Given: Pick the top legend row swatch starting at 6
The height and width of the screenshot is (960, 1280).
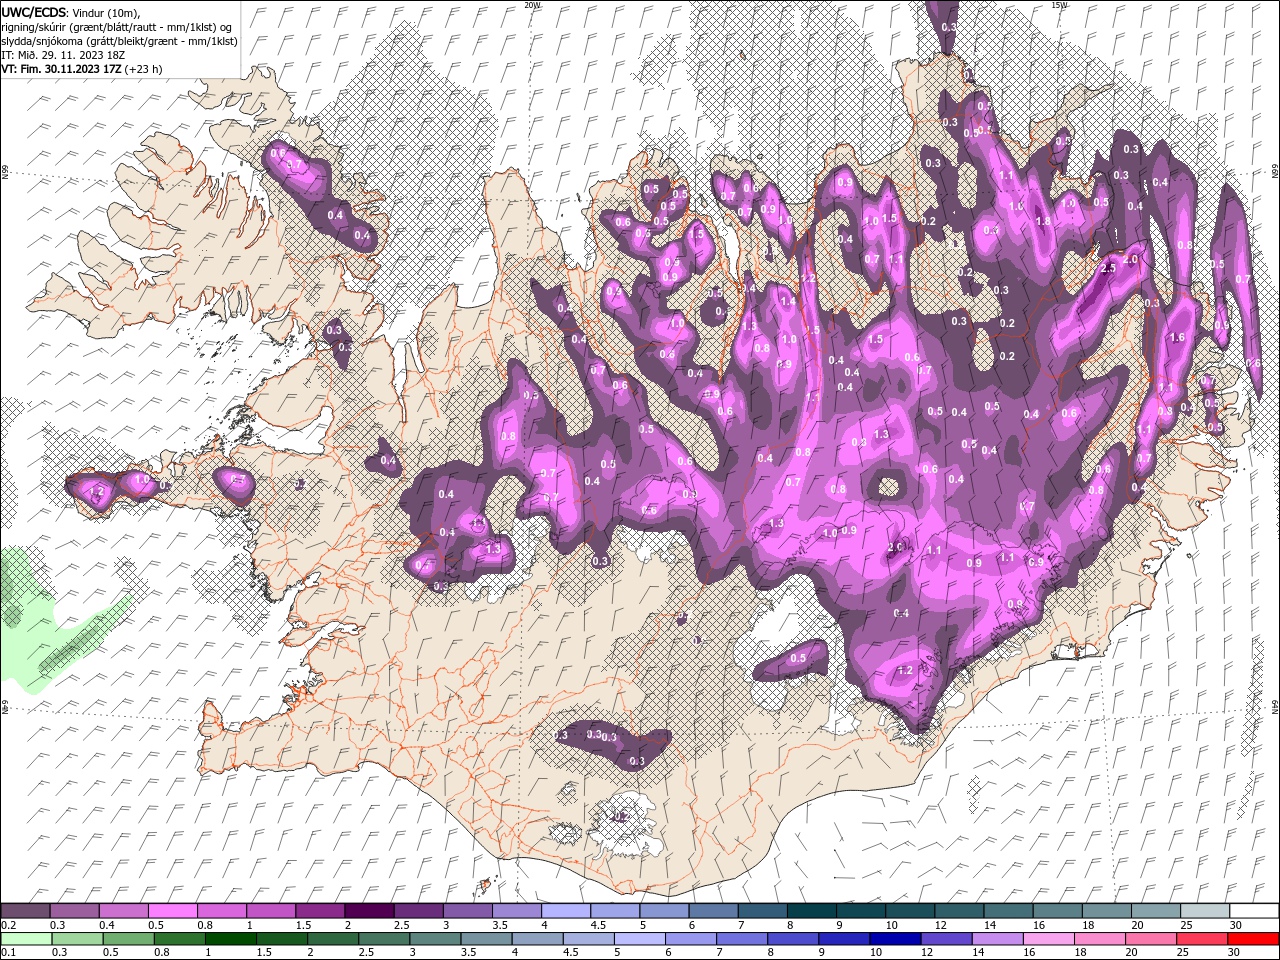Looking at the screenshot, I should (712, 911).
